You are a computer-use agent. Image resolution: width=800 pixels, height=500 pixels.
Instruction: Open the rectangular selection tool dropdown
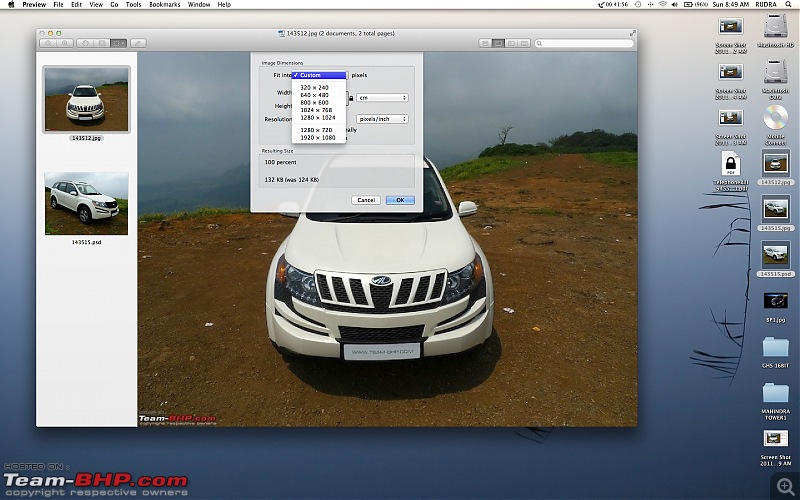coord(119,43)
